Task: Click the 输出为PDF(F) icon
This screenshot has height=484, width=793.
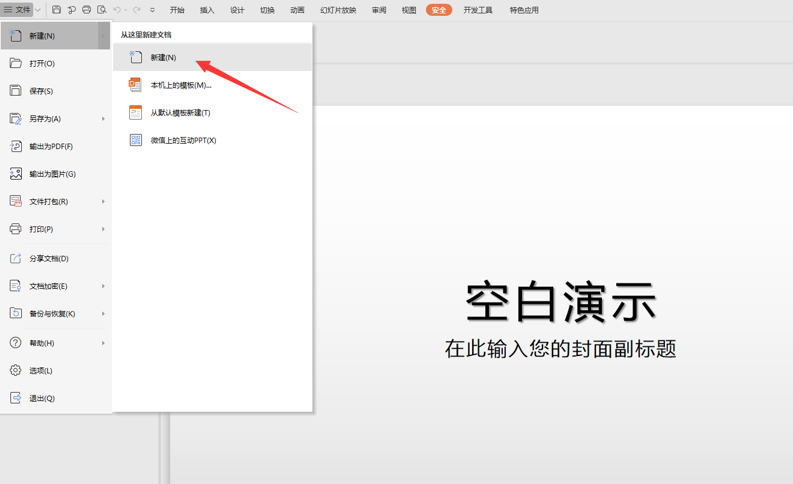Action: click(16, 146)
